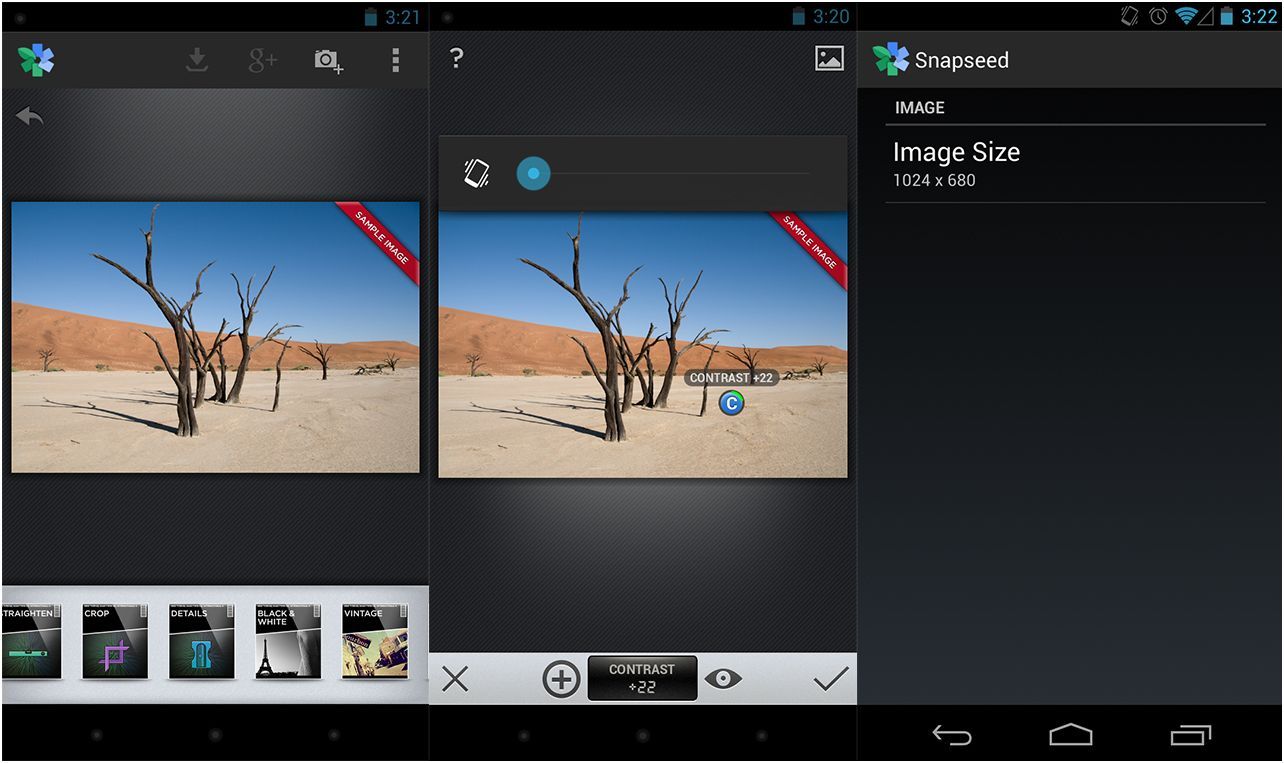
Task: Tap the Contrast +22 parameter button
Action: coord(642,678)
